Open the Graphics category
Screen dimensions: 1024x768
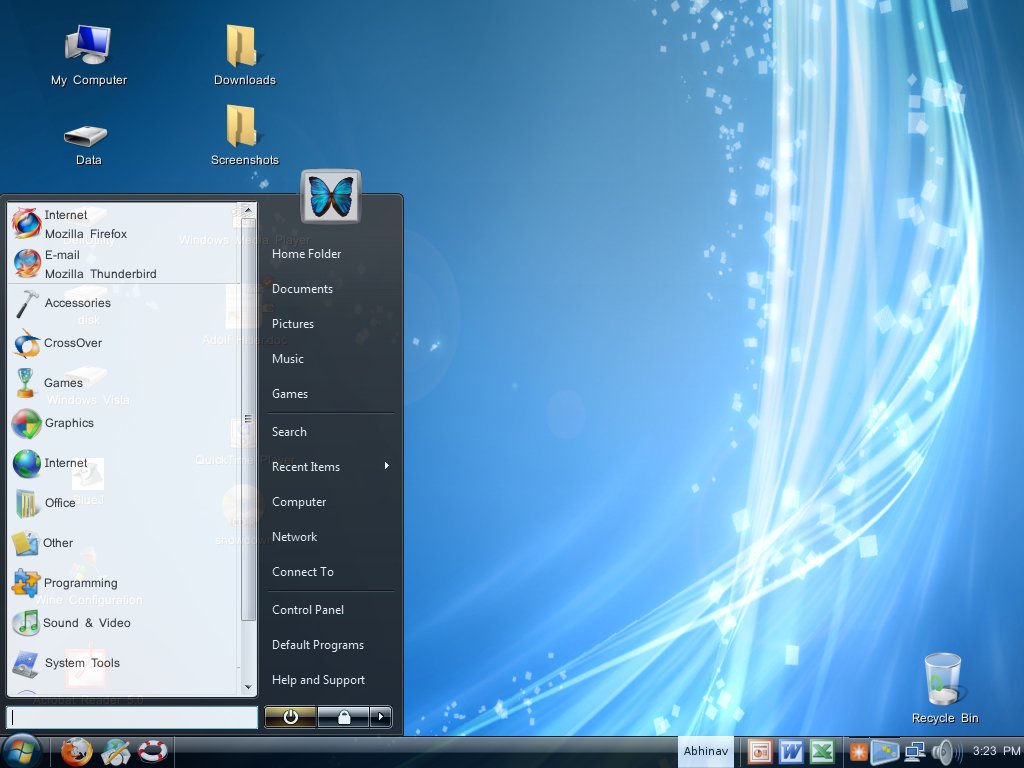pyautogui.click(x=124, y=423)
